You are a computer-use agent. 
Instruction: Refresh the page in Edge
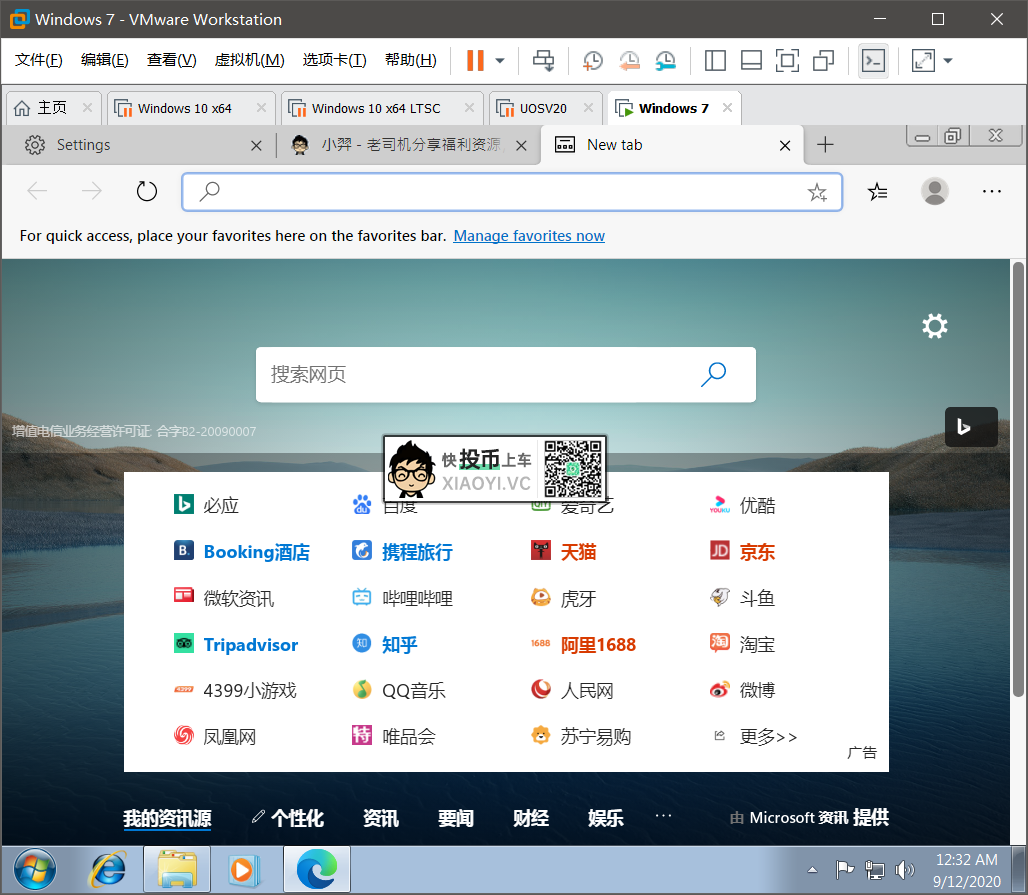pos(147,192)
